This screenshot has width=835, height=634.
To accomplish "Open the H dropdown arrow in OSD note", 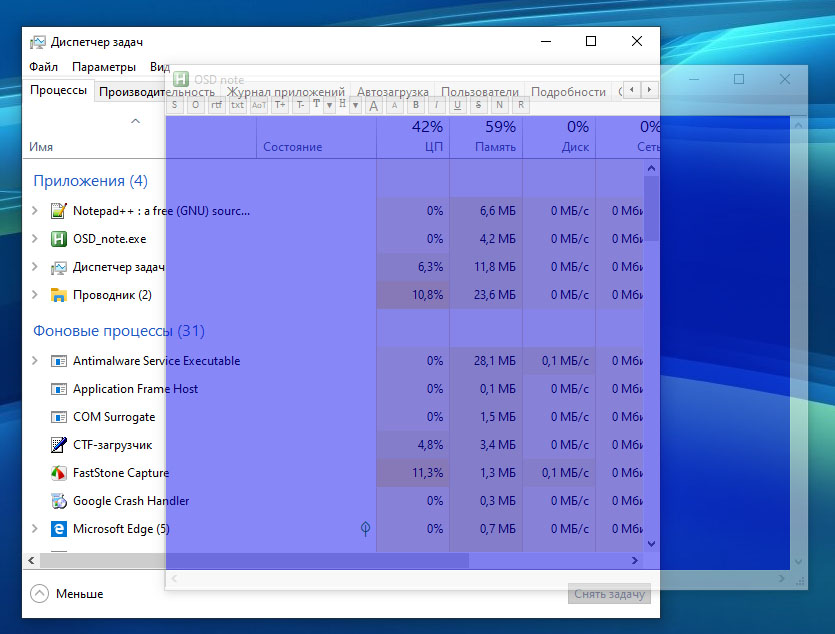I will pos(356,105).
